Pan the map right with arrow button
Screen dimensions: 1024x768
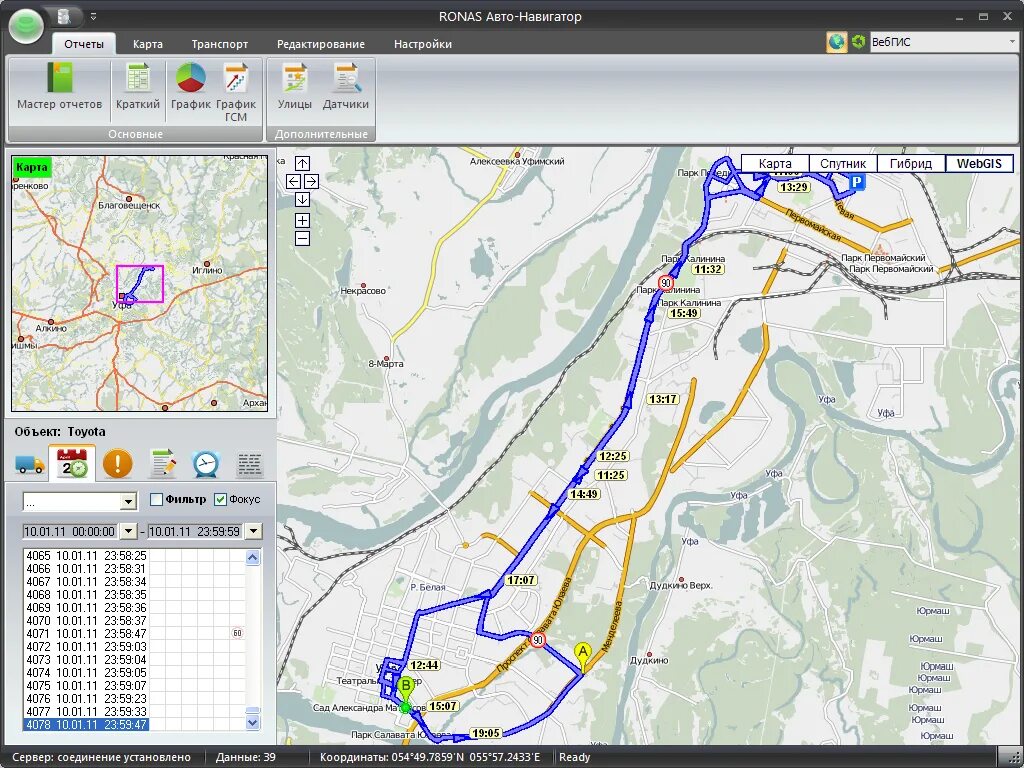312,182
